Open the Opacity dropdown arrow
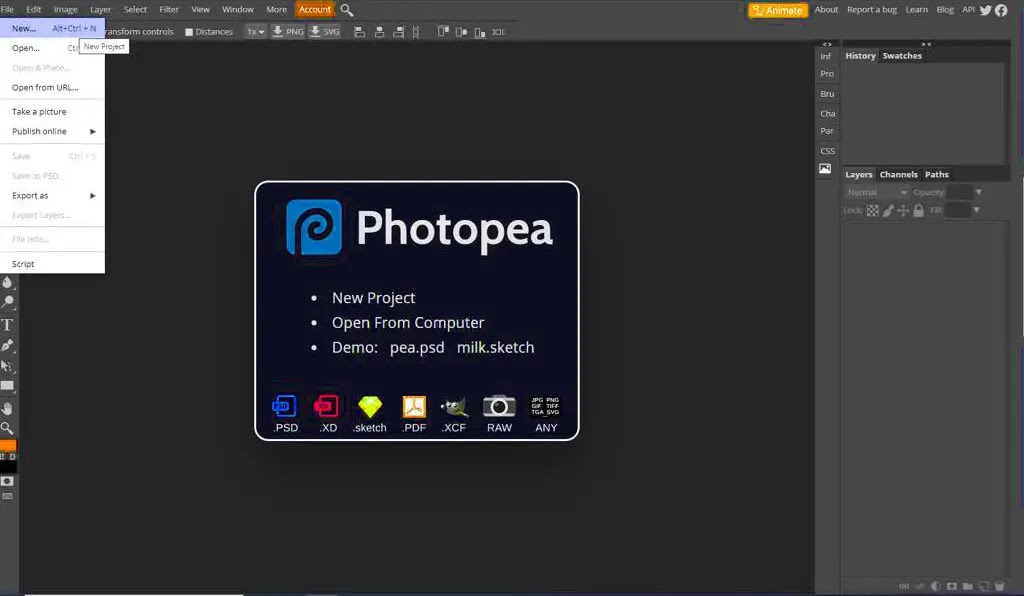The width and height of the screenshot is (1024, 596). tap(978, 192)
